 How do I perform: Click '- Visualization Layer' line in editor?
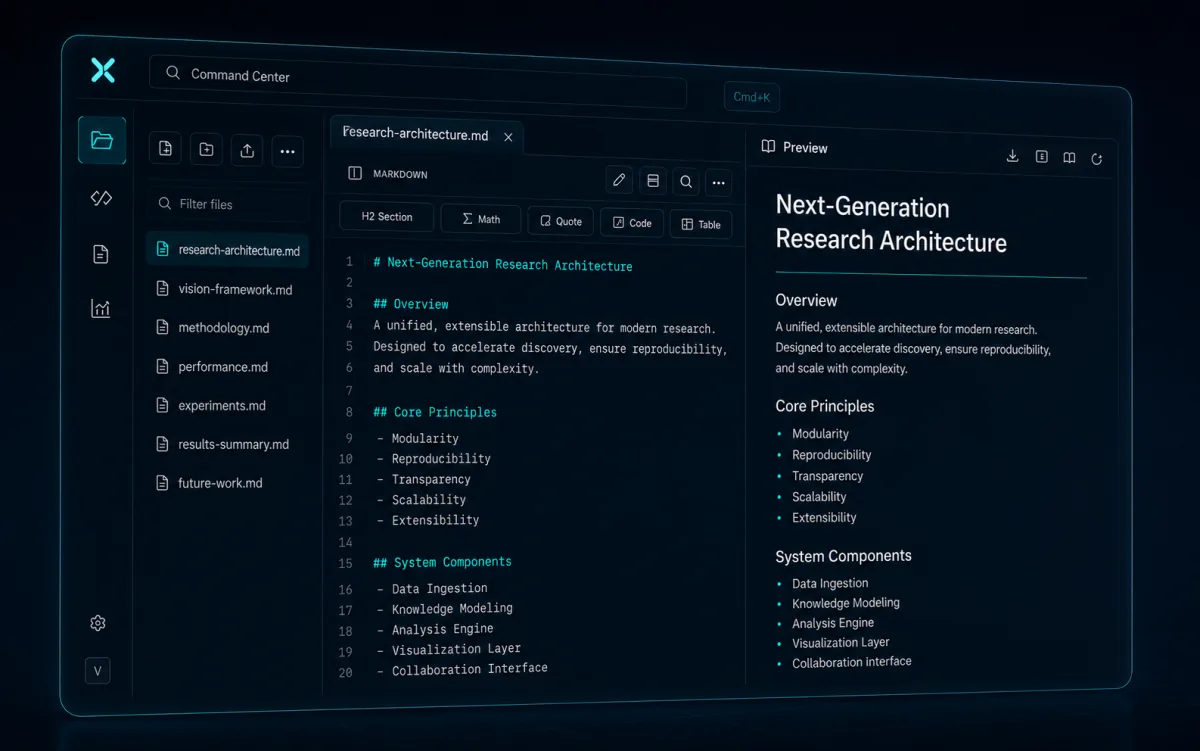pos(449,649)
